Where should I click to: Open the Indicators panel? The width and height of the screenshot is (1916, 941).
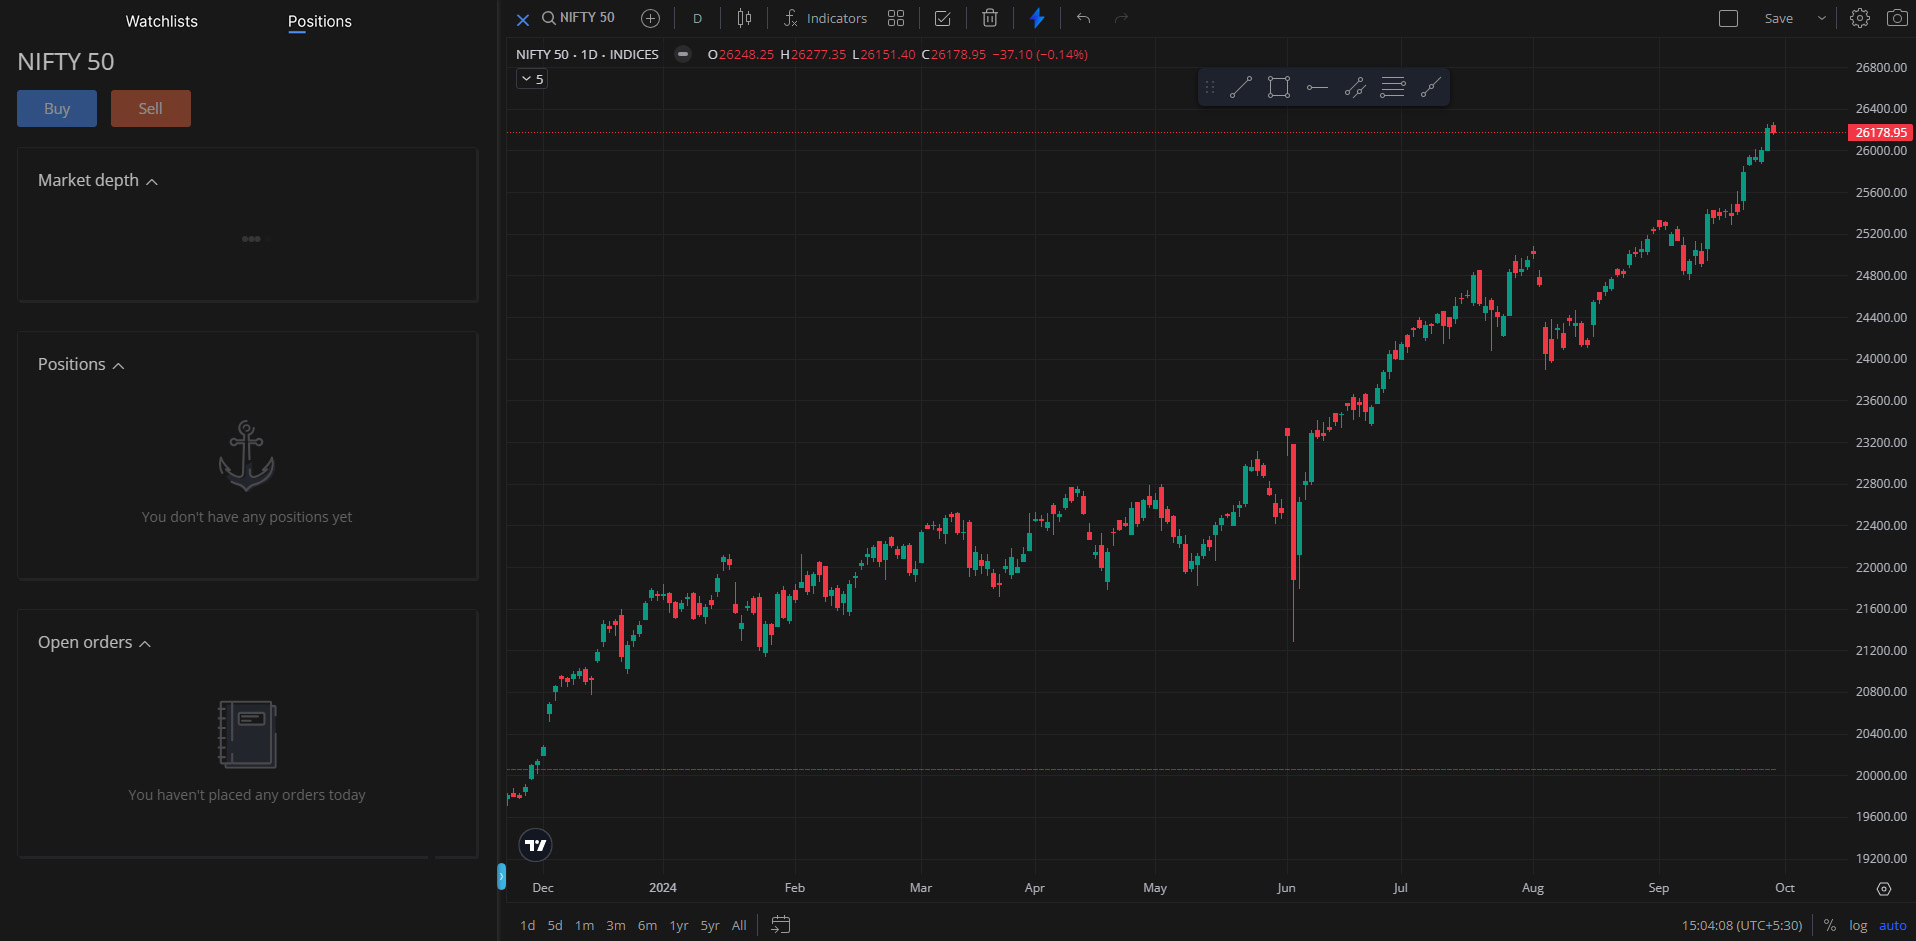point(827,18)
